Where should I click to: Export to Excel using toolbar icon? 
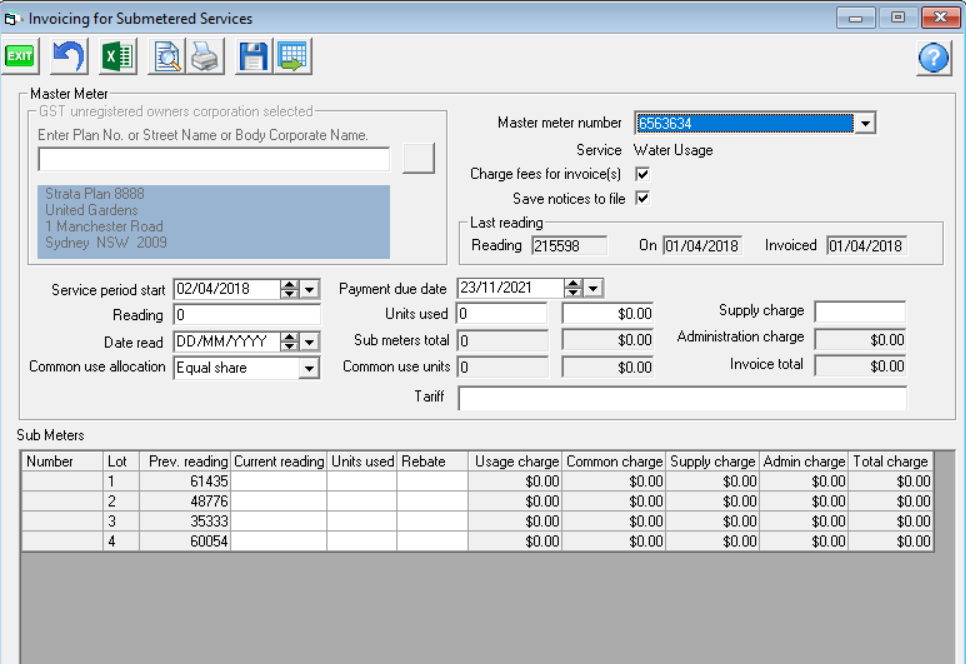[117, 57]
